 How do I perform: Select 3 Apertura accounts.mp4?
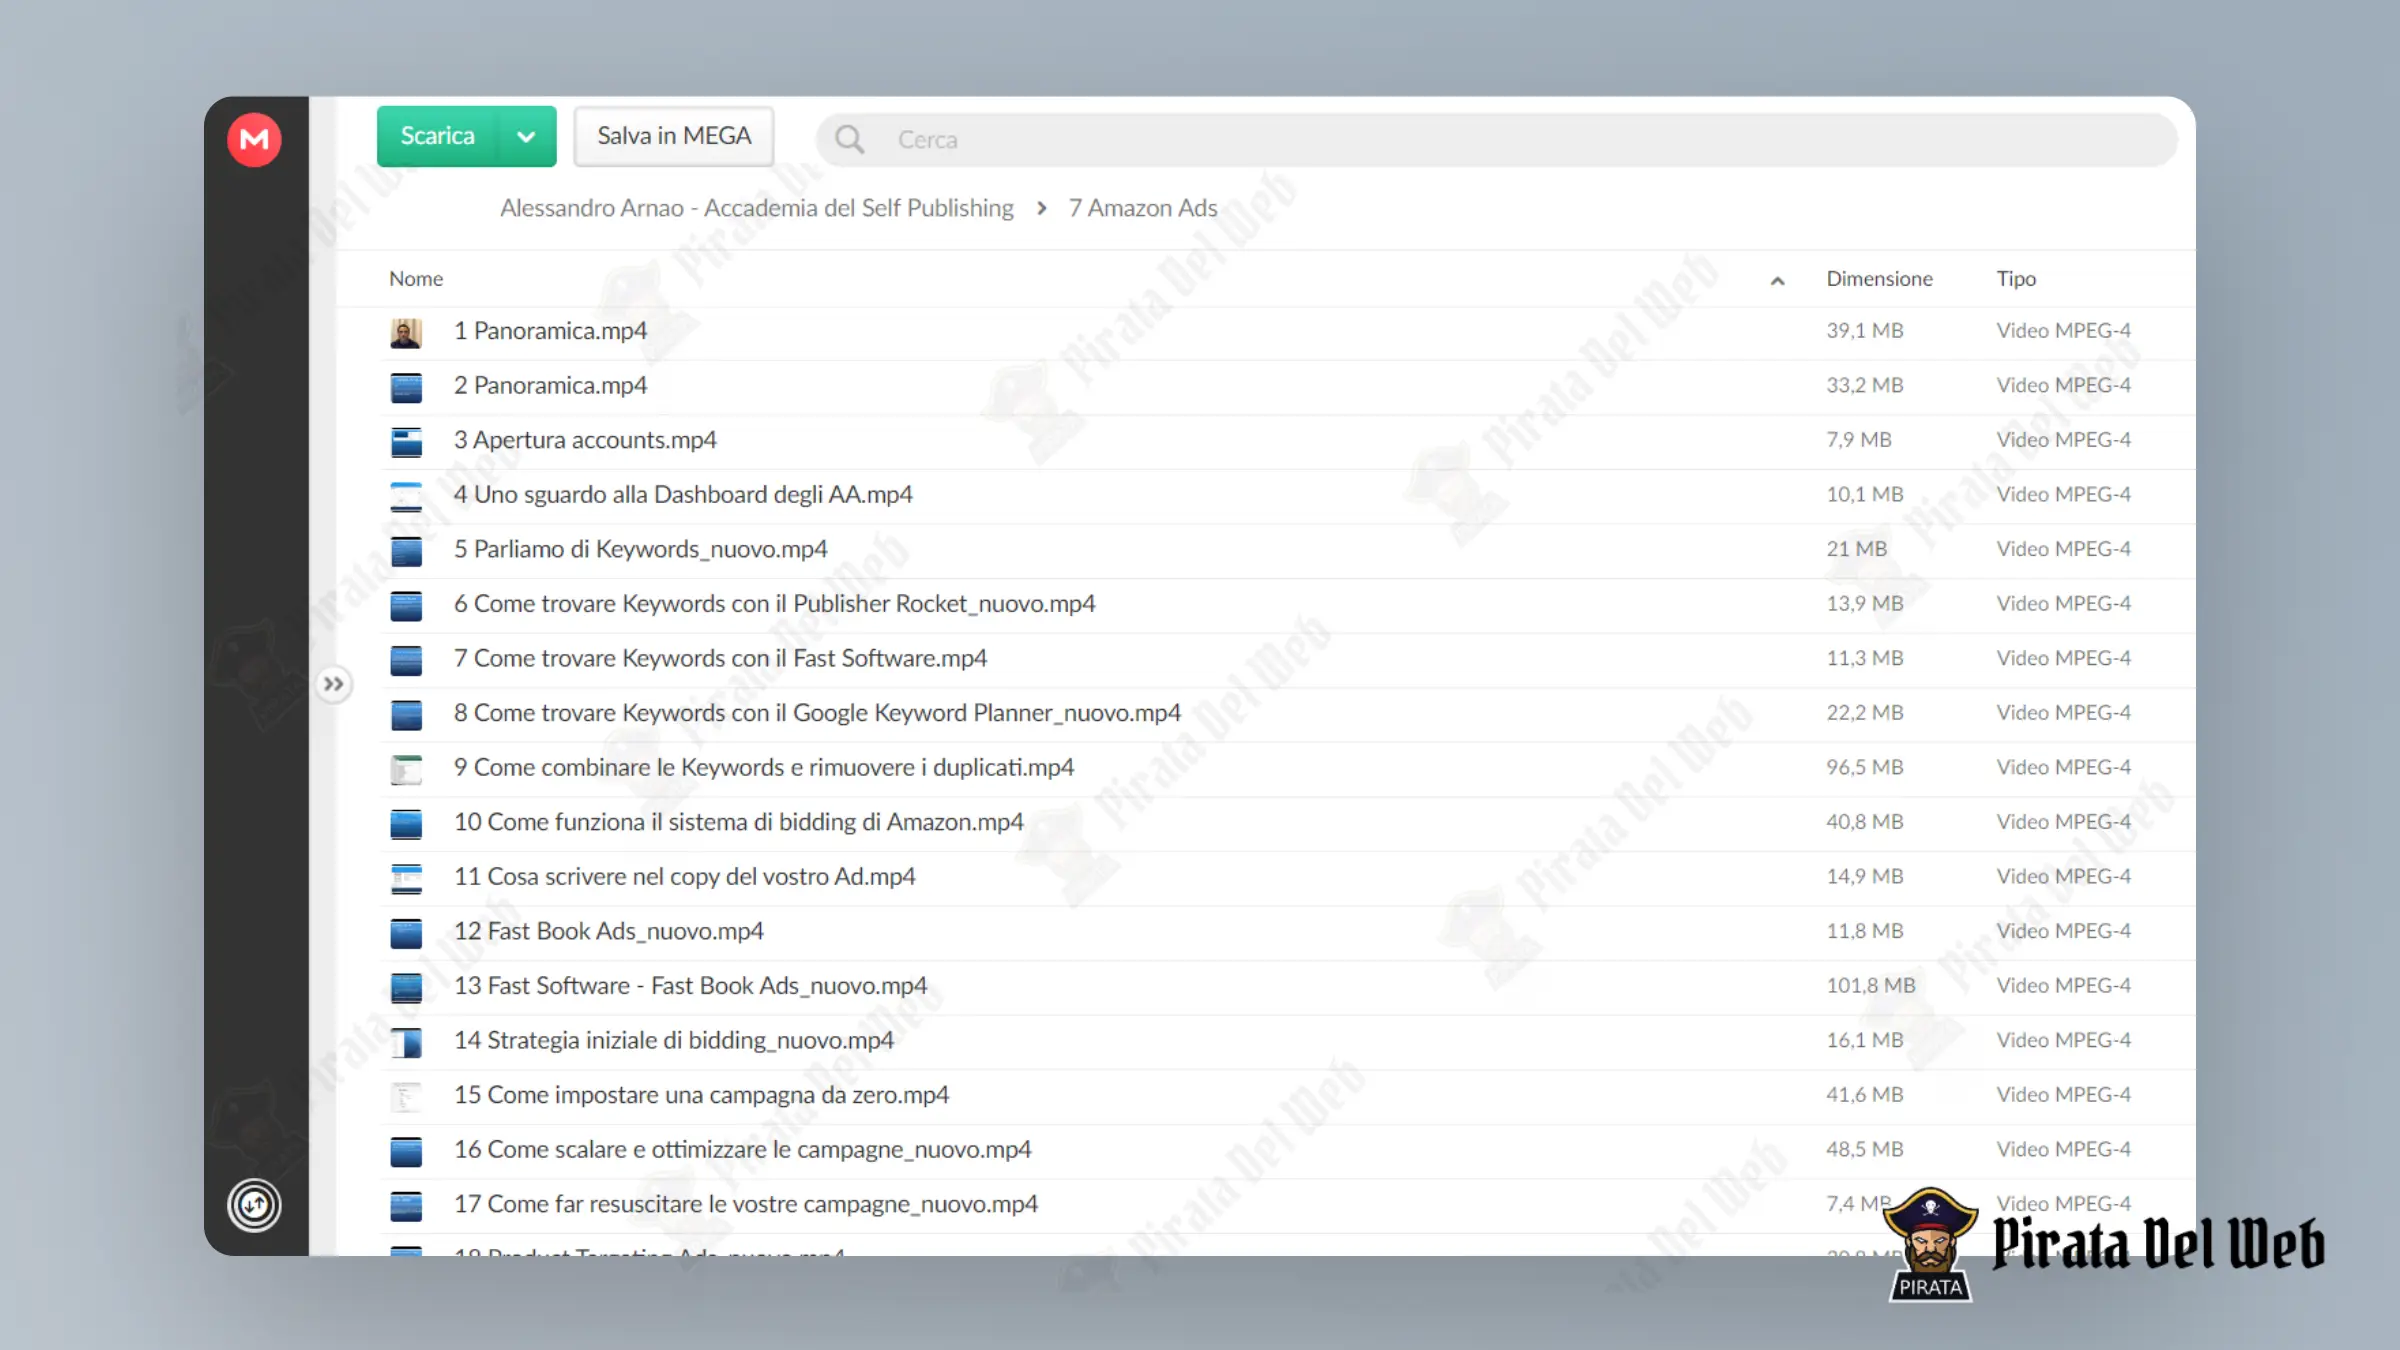(x=585, y=440)
